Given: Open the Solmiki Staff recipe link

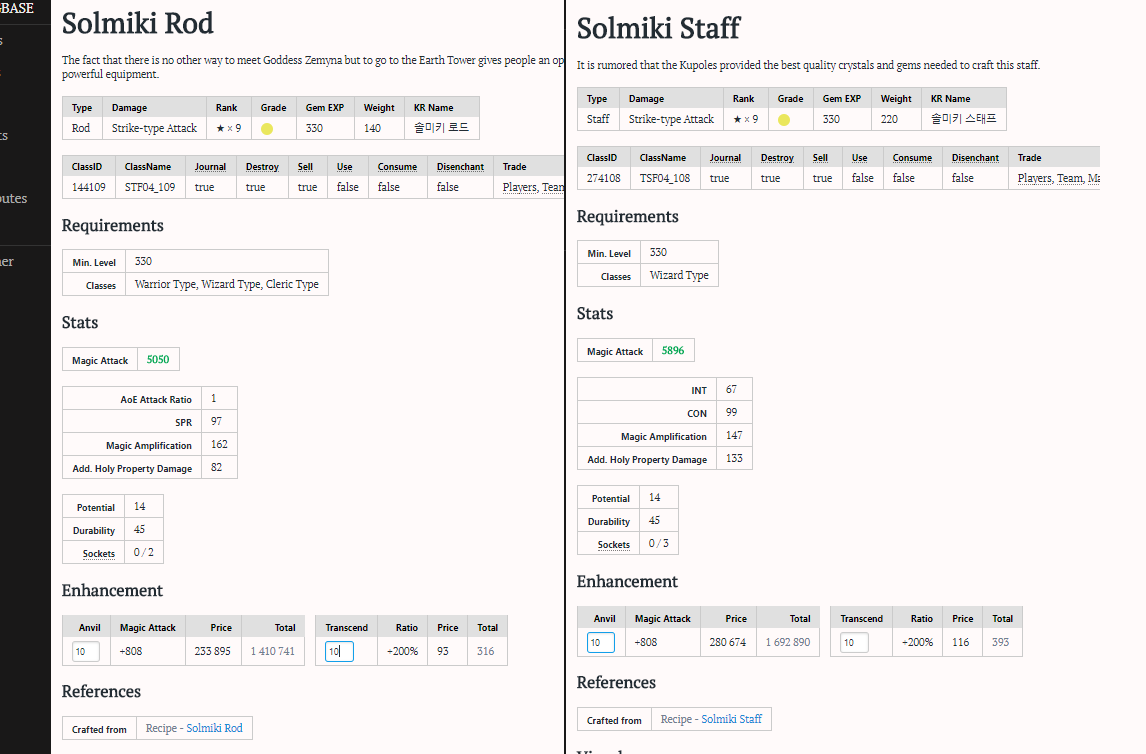Looking at the screenshot, I should click(x=731, y=719).
